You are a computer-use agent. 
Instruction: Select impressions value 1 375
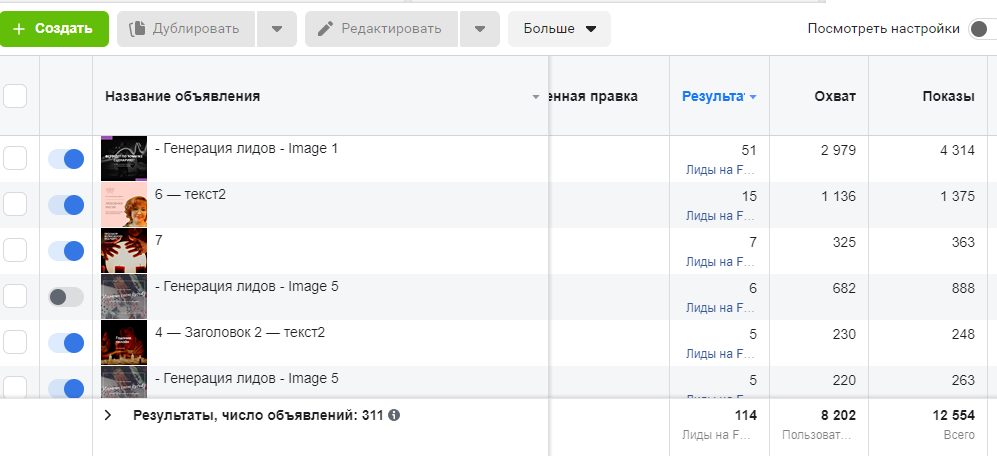click(957, 197)
